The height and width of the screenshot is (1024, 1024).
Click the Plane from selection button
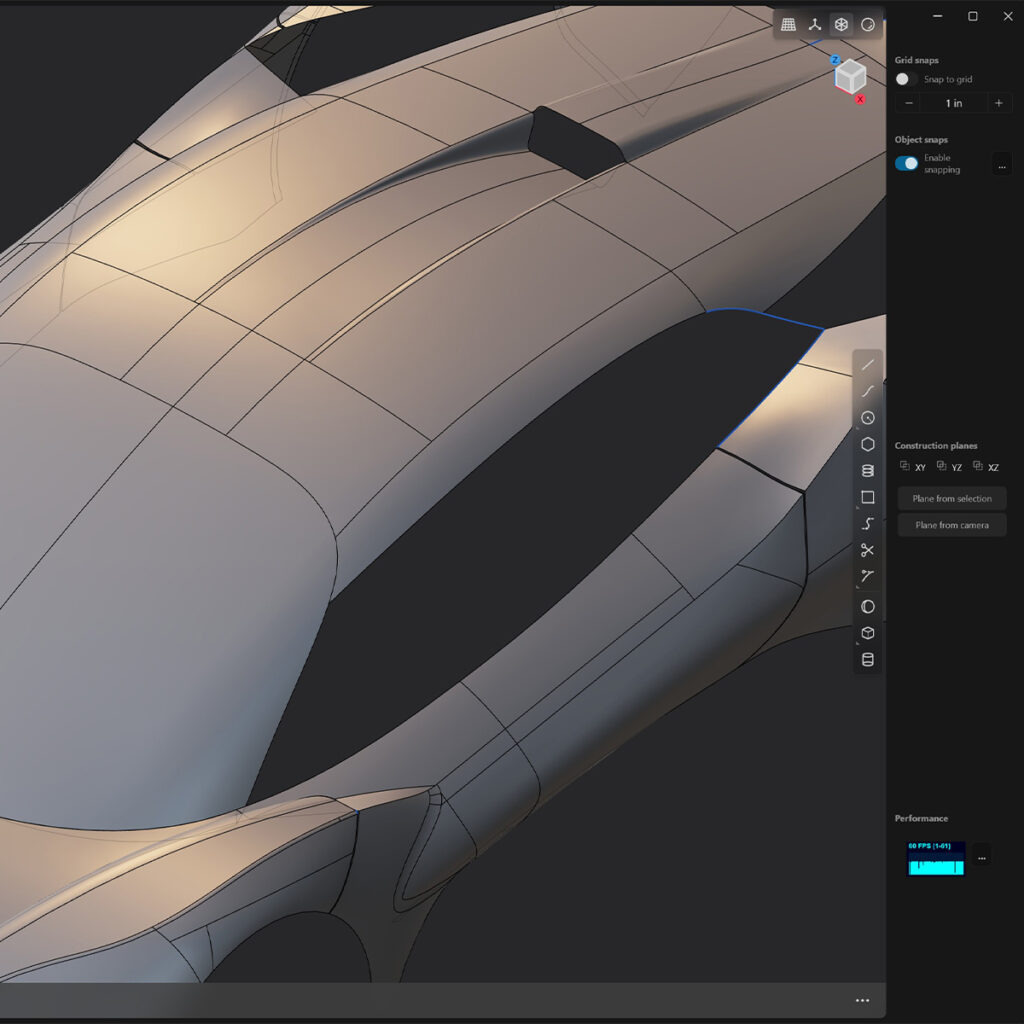tap(951, 498)
